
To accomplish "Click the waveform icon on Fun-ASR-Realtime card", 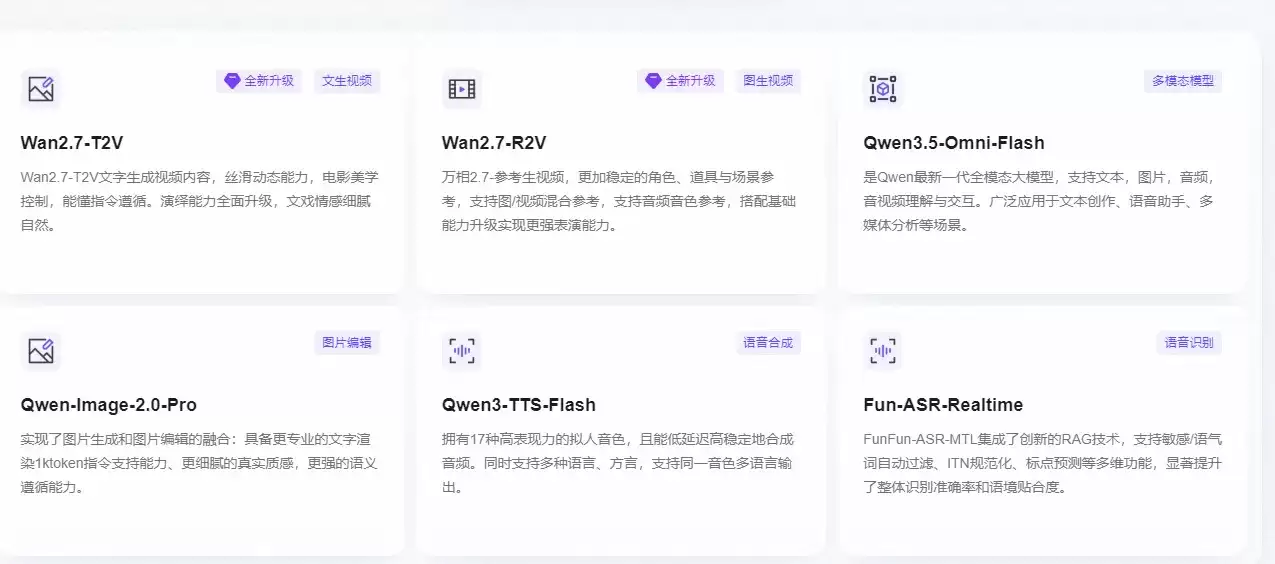I will pyautogui.click(x=883, y=351).
